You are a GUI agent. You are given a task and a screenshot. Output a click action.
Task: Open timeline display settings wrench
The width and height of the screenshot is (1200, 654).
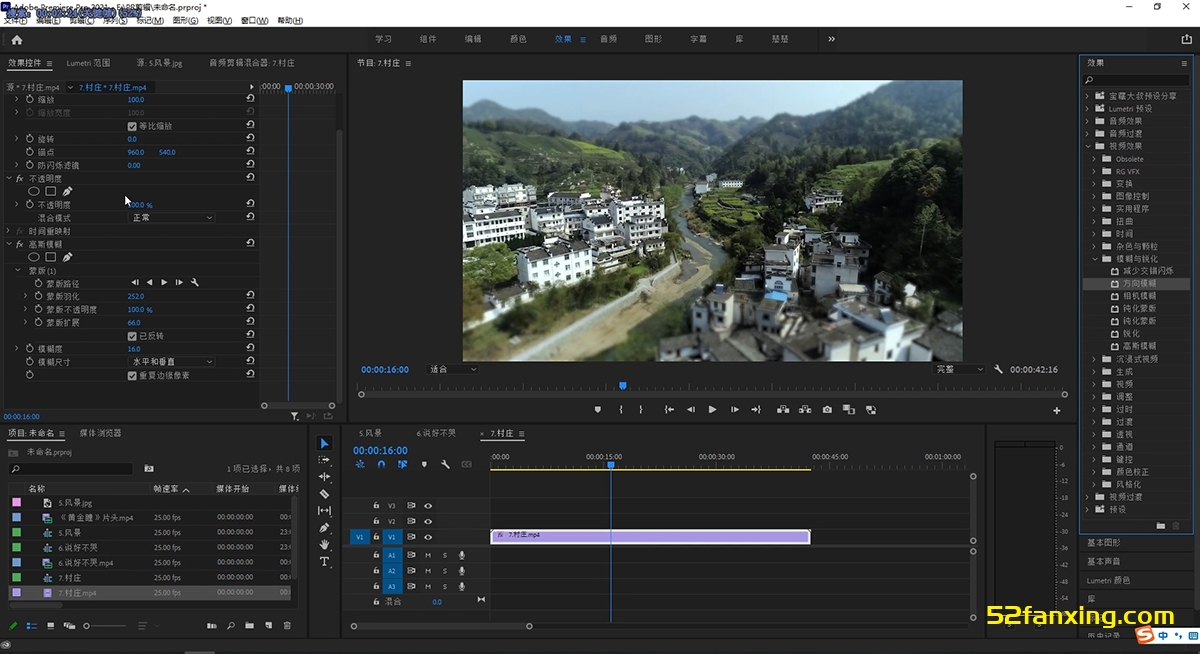pyautogui.click(x=445, y=464)
